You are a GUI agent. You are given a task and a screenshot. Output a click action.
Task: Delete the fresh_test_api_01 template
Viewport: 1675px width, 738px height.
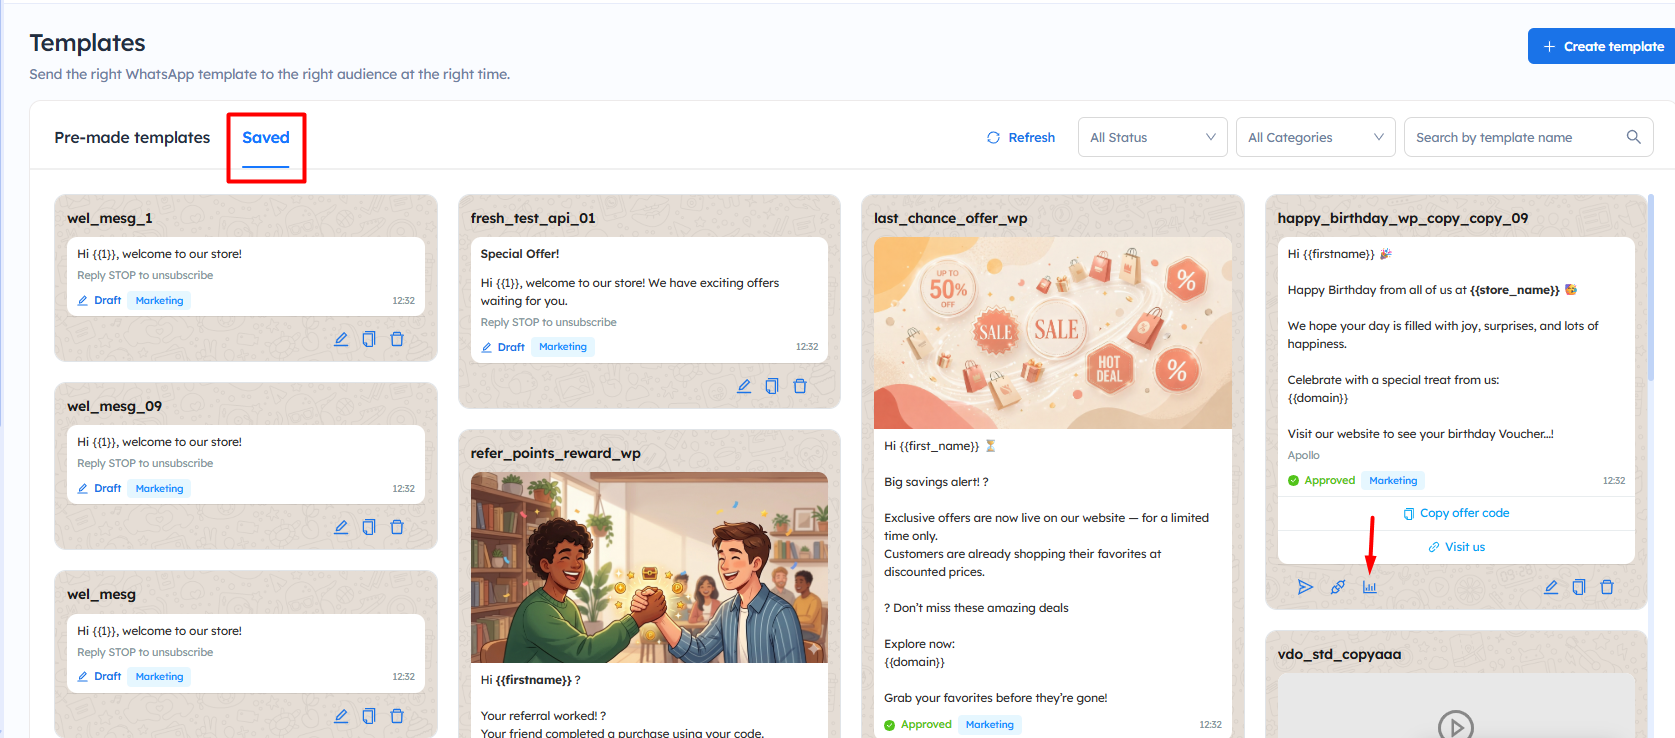[800, 386]
